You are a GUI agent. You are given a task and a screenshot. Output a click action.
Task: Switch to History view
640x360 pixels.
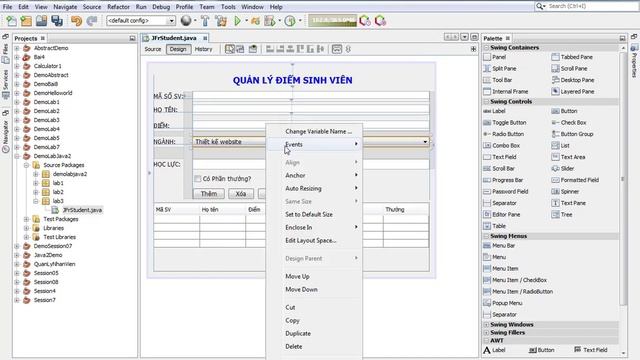(x=203, y=49)
